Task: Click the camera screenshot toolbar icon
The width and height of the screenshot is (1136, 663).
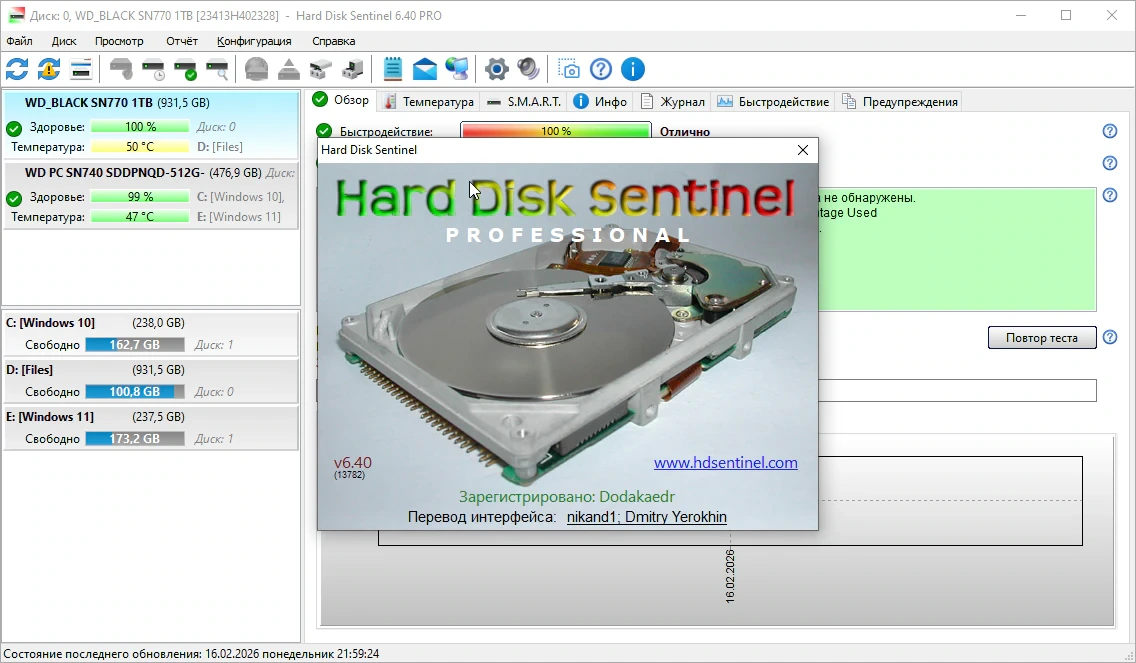Action: 569,70
